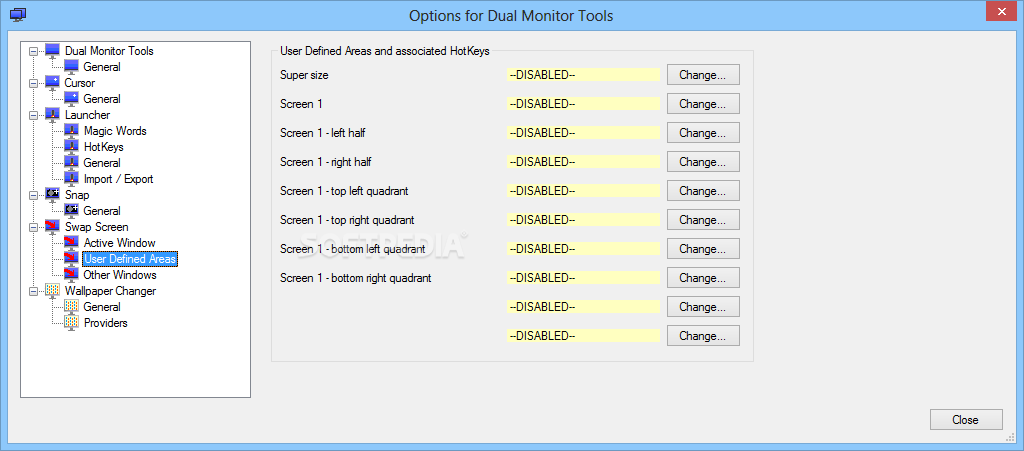Click the Super size hotkey field
The image size is (1024, 451).
click(583, 75)
